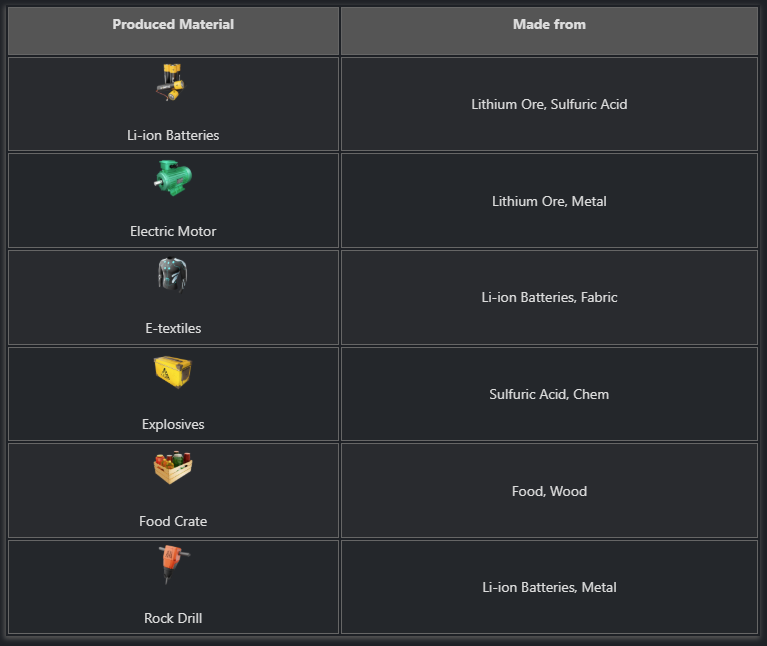Select the E-textiles name label
The image size is (767, 646).
[x=173, y=328]
